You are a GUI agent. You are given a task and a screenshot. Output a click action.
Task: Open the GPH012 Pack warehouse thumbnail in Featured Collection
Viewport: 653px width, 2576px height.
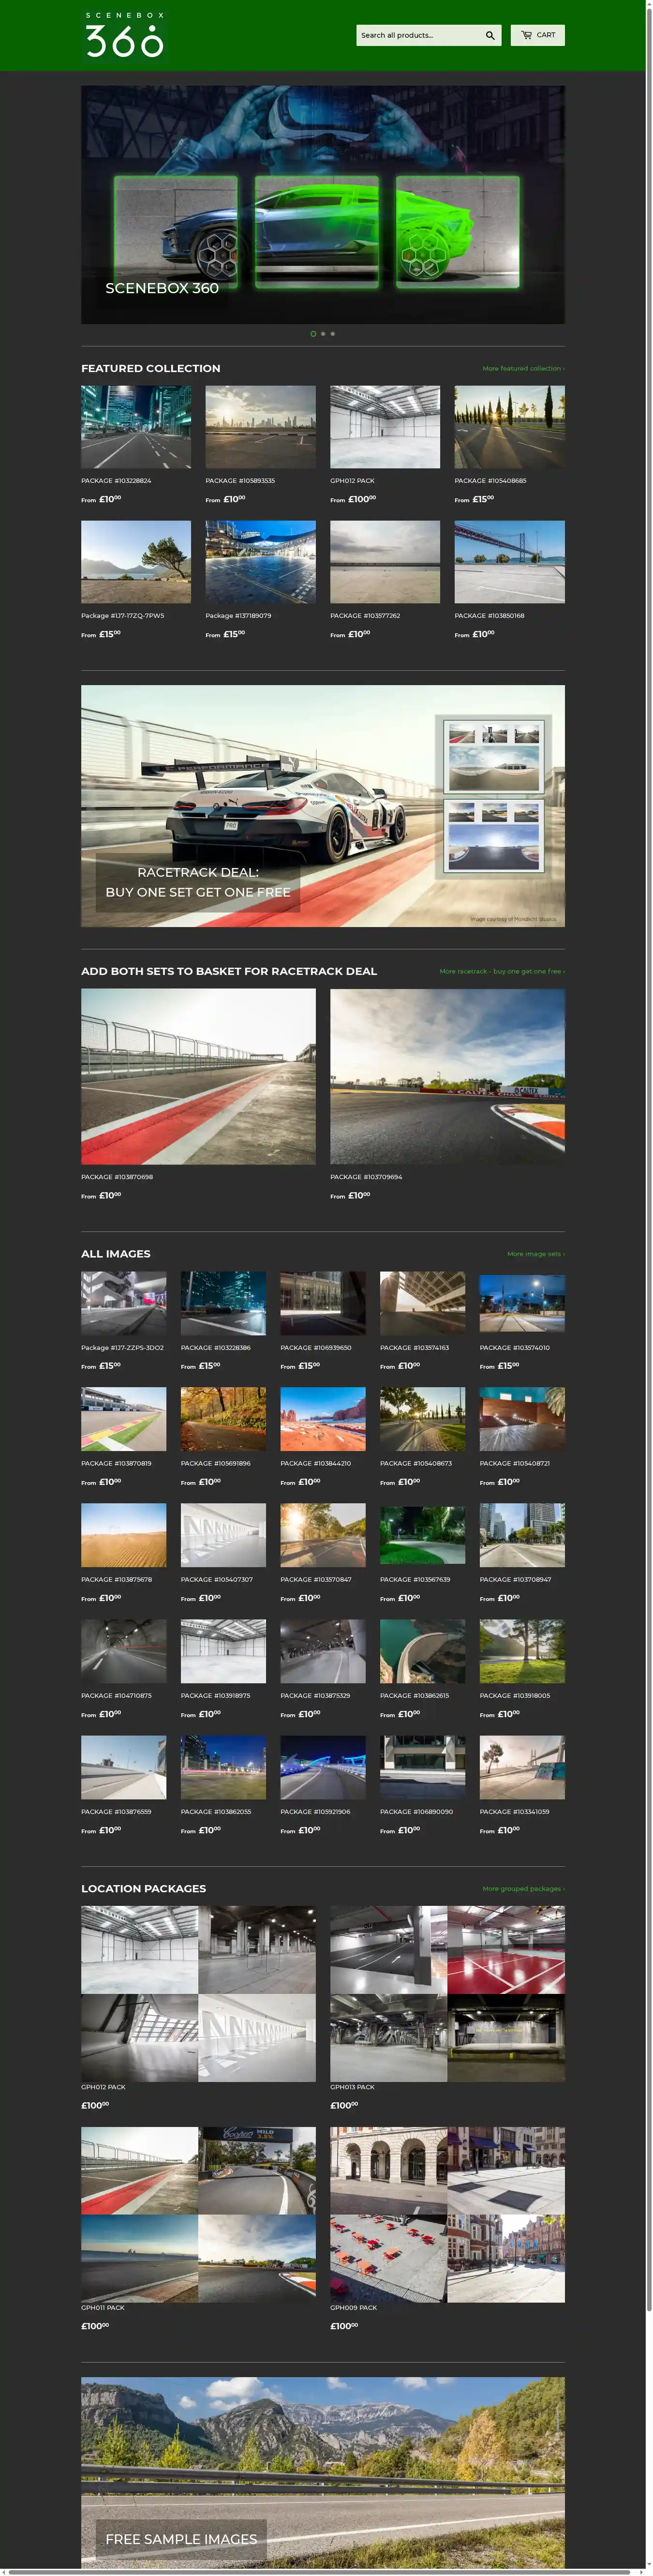click(x=385, y=427)
